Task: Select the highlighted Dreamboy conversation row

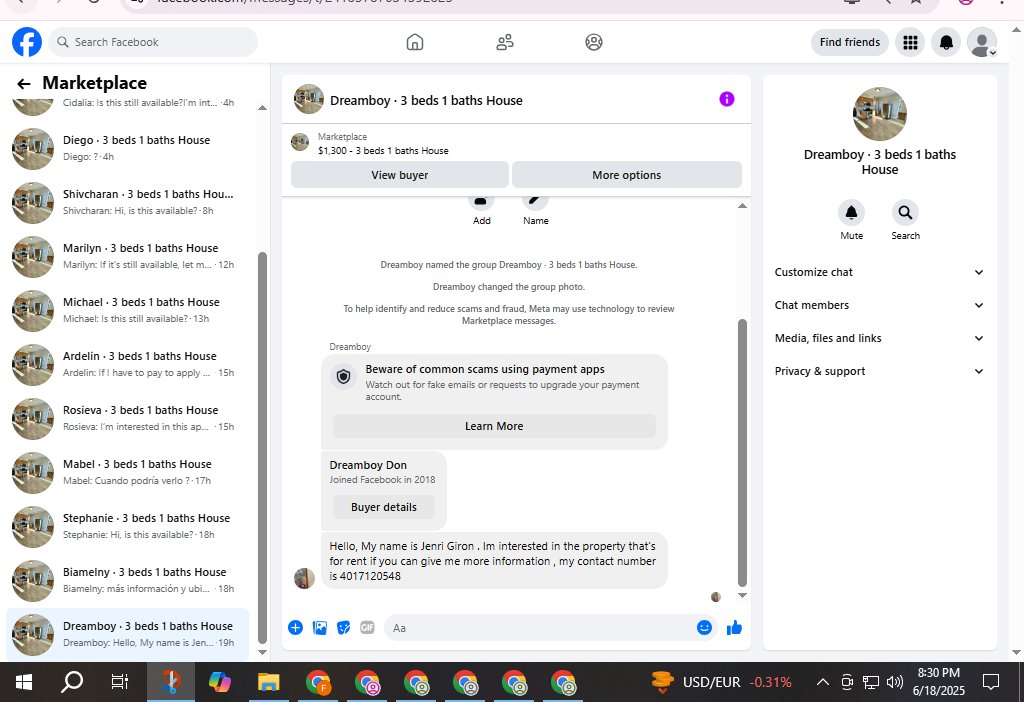Action: click(128, 635)
